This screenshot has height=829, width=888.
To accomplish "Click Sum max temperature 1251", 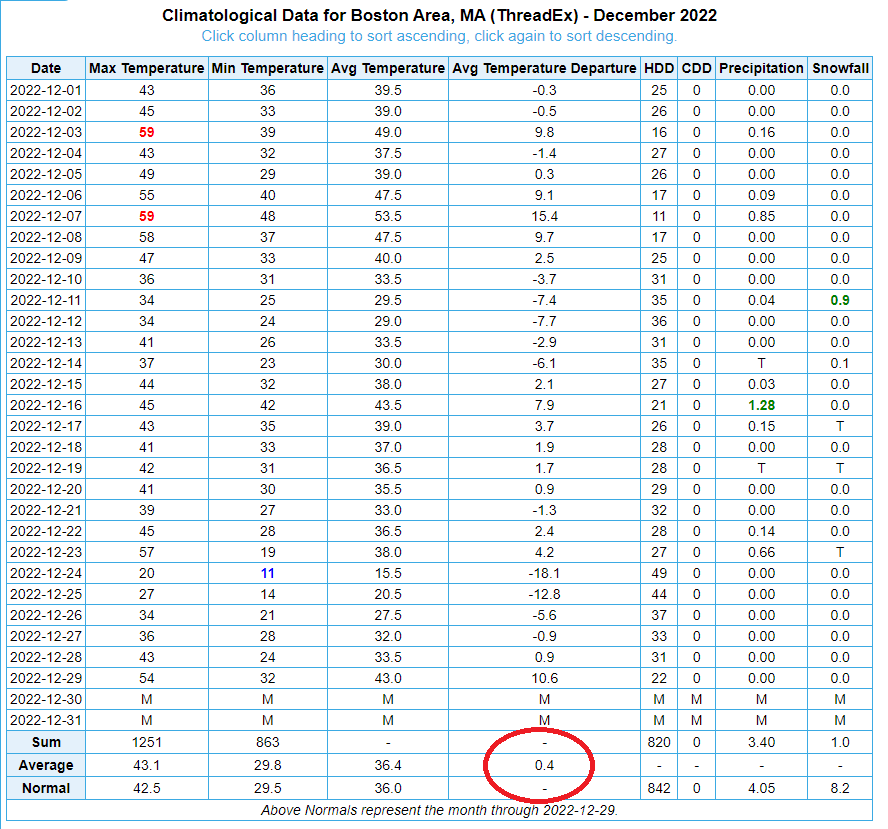I will pos(147,742).
